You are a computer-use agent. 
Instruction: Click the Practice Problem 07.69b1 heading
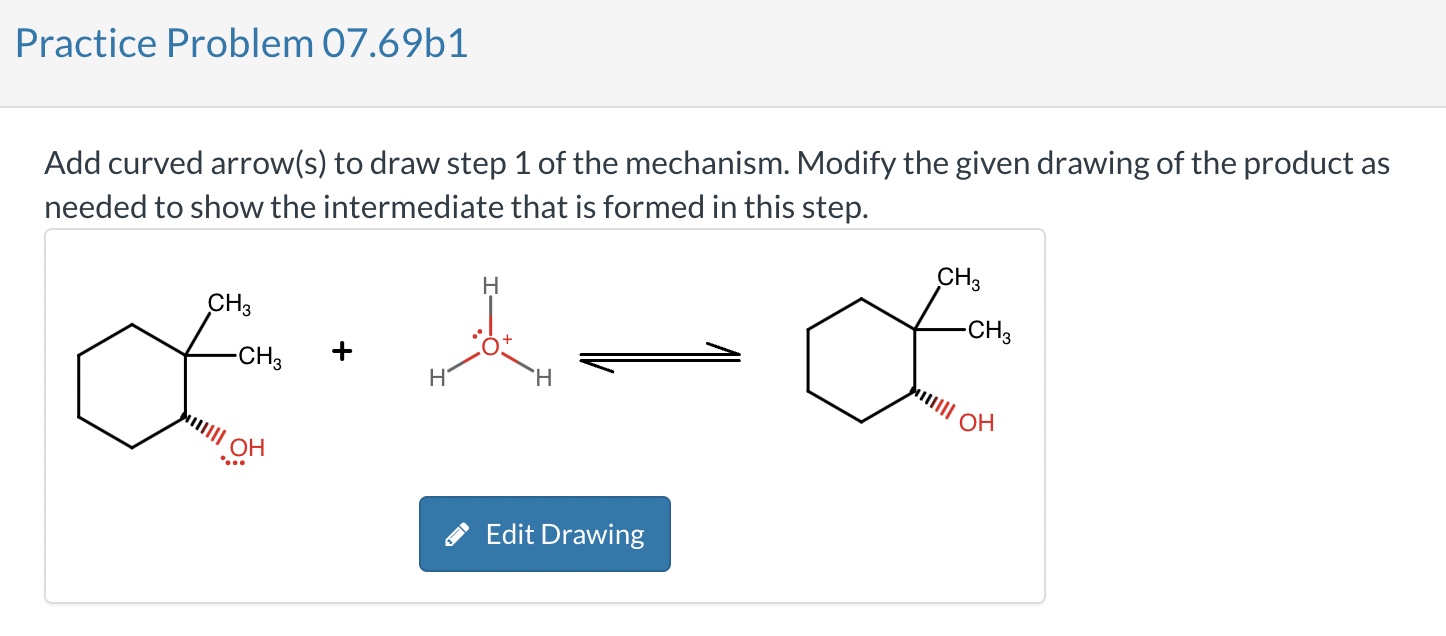[x=240, y=43]
